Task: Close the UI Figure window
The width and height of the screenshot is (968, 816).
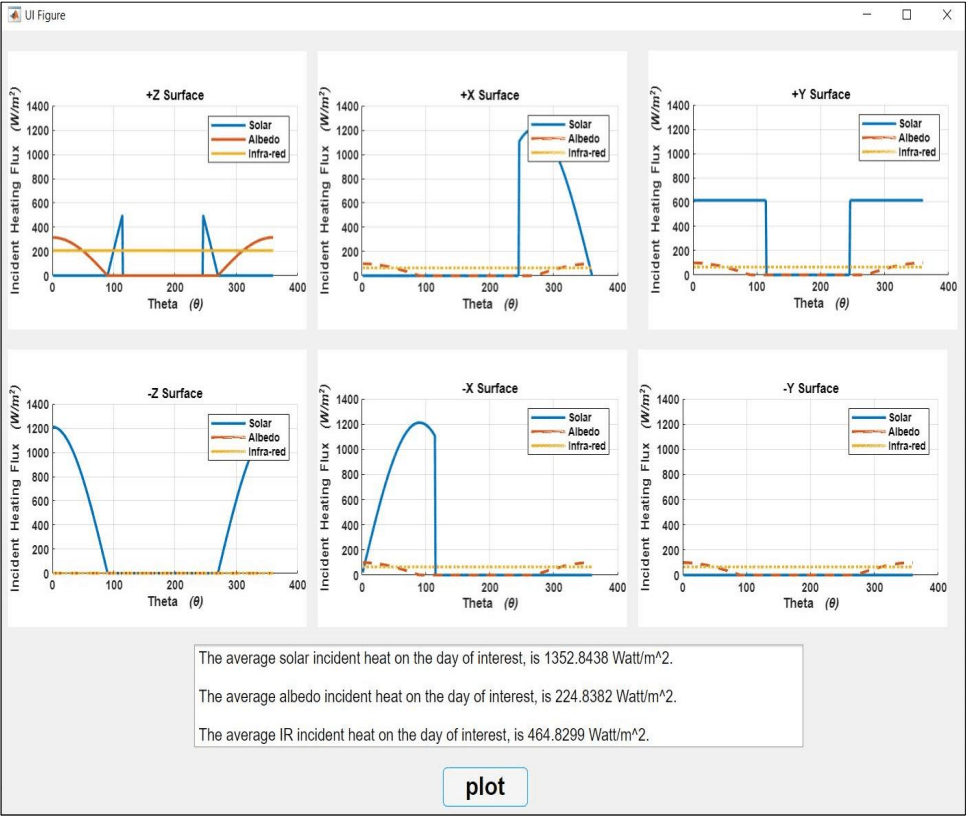Action: [x=946, y=15]
